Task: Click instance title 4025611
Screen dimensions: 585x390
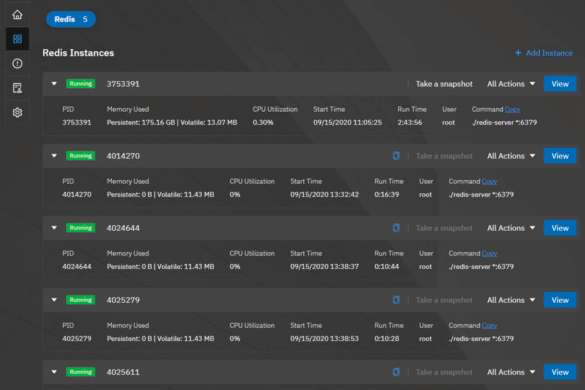Action: pyautogui.click(x=123, y=372)
